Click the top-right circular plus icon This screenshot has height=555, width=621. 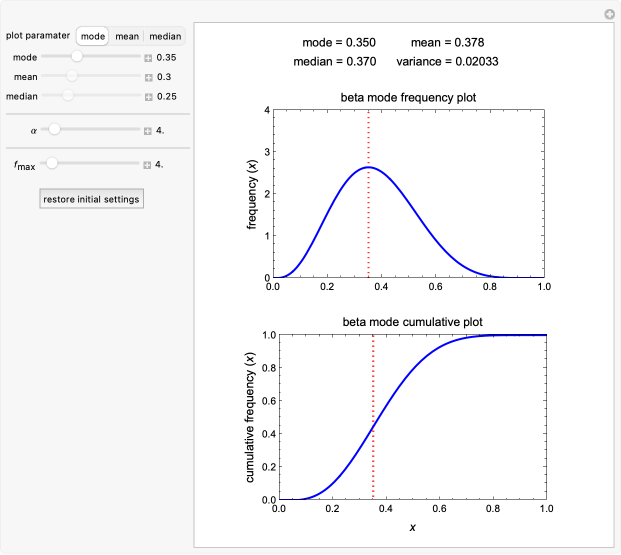608,14
